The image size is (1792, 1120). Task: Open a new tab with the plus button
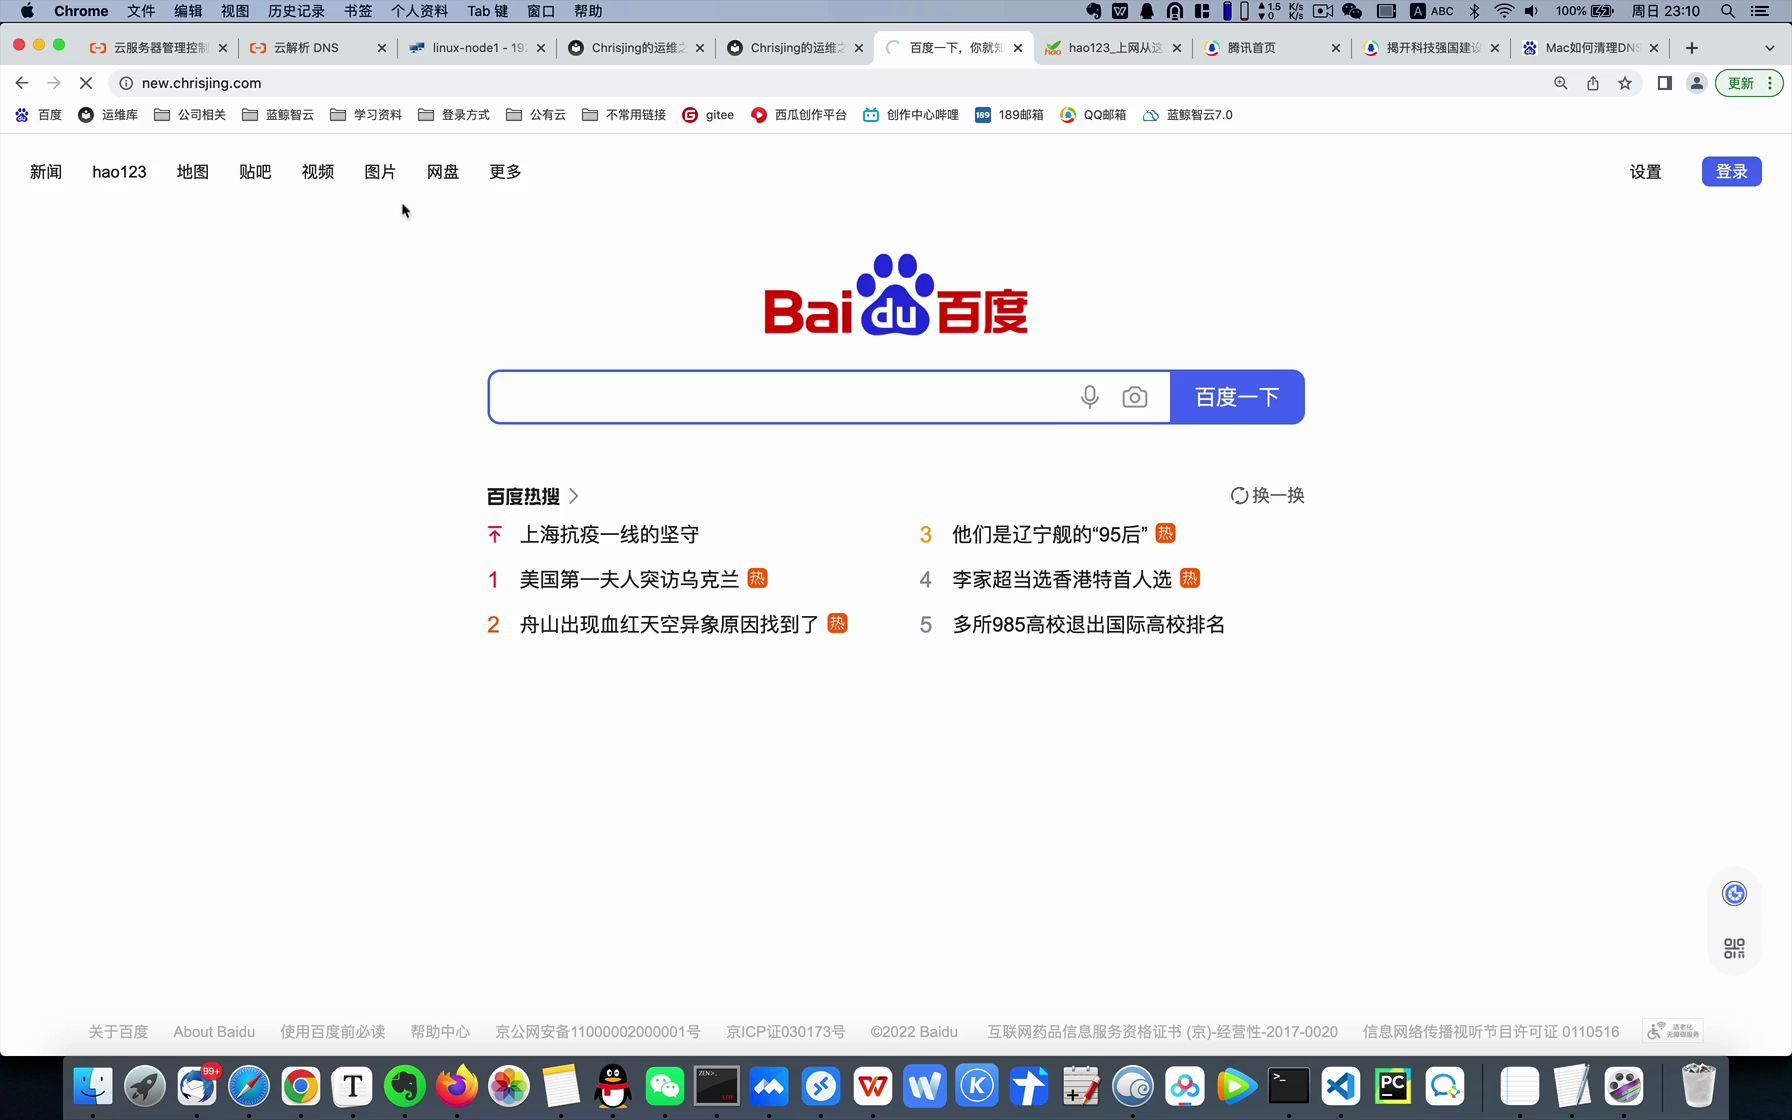[x=1692, y=47]
